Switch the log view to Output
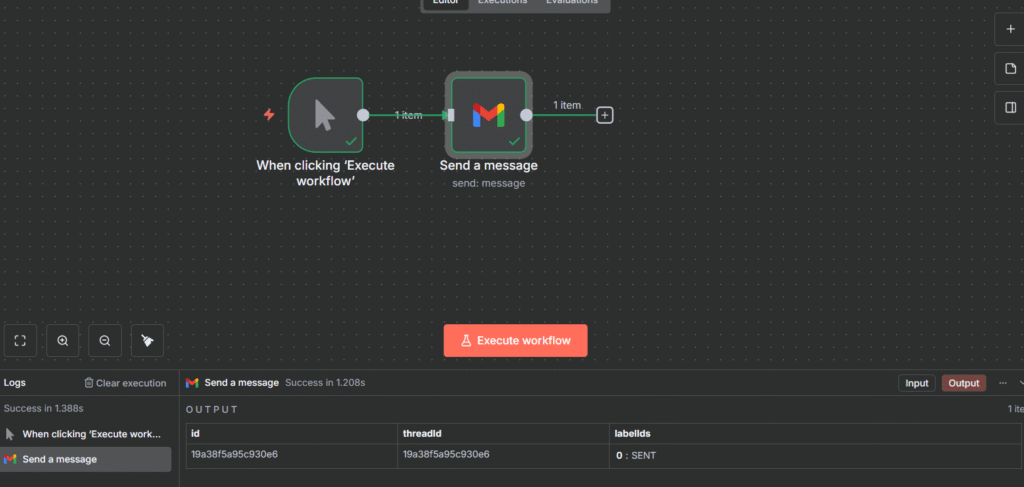Screen dimensions: 1024x487 pos(964,383)
